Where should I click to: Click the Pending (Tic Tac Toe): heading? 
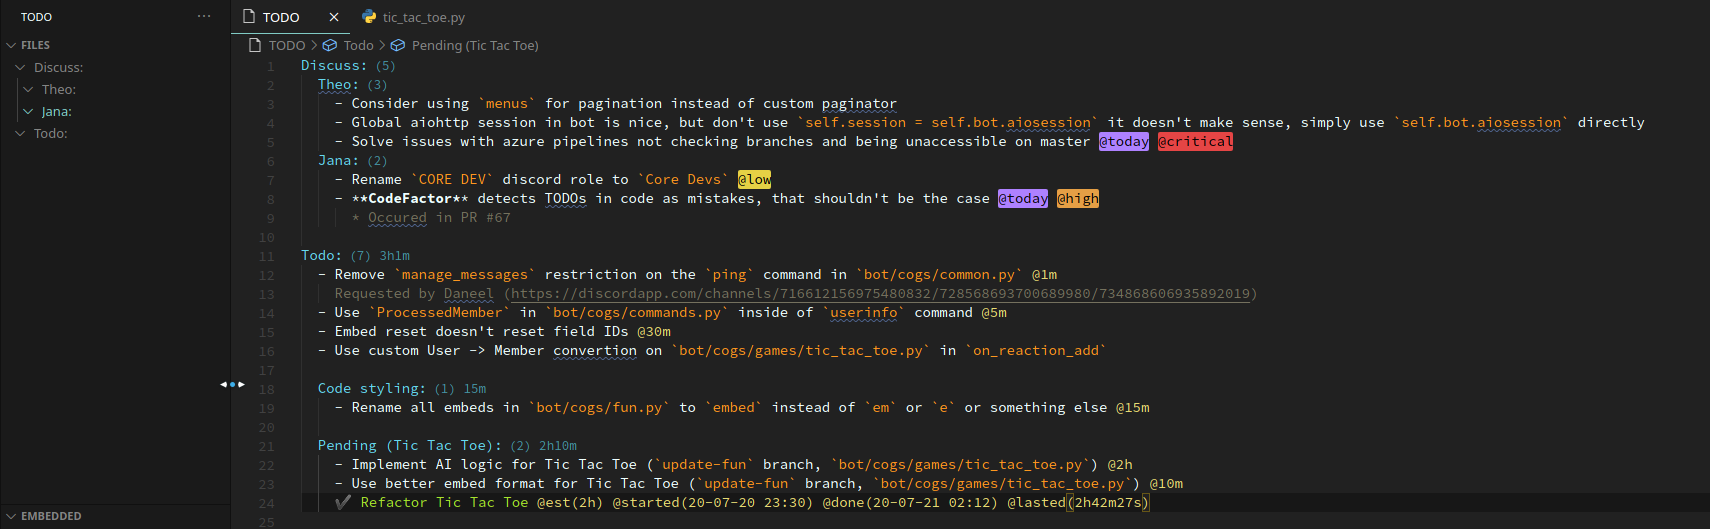pyautogui.click(x=410, y=446)
